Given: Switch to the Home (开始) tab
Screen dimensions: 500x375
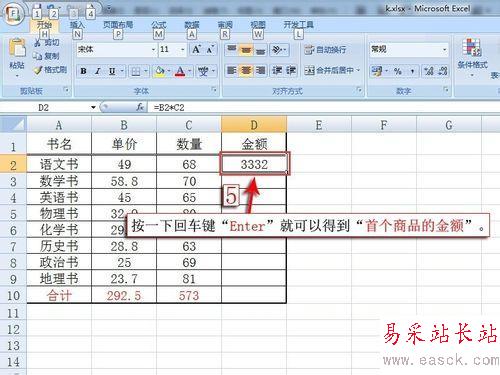Looking at the screenshot, I should [x=44, y=25].
